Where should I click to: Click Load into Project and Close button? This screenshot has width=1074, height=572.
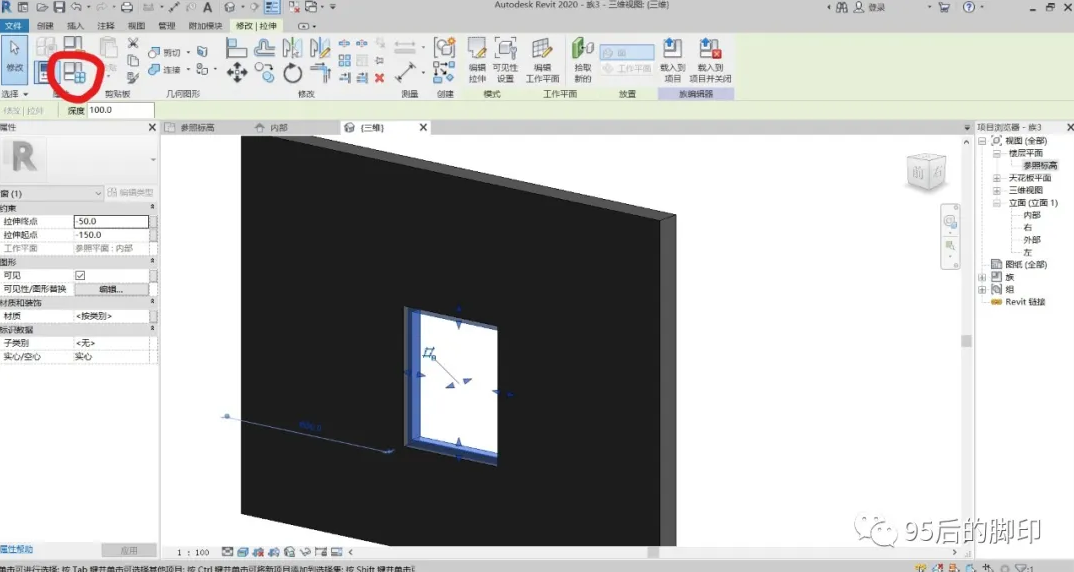click(710, 60)
